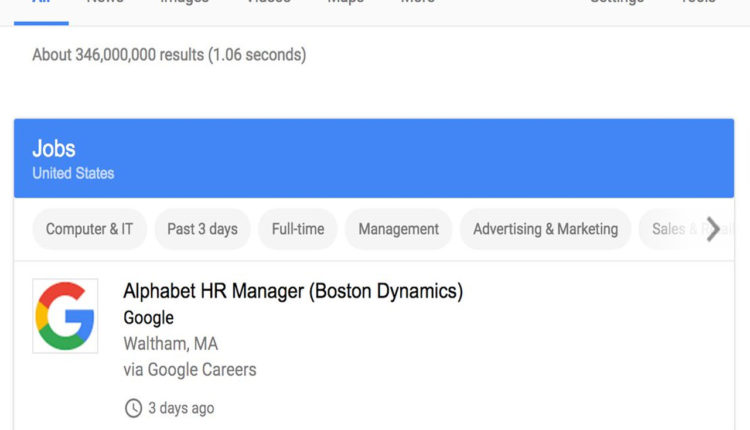This screenshot has width=750, height=430.
Task: Open the Alphabet HR Manager (Boston Dynamics) job listing
Action: point(293,291)
